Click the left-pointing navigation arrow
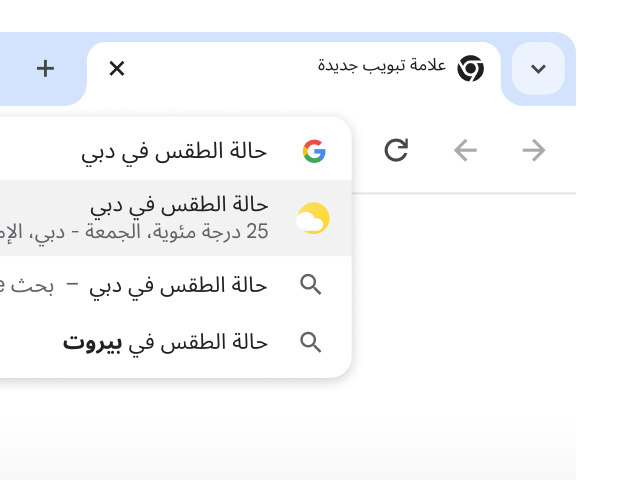Screen dimensions: 640x480 465,151
